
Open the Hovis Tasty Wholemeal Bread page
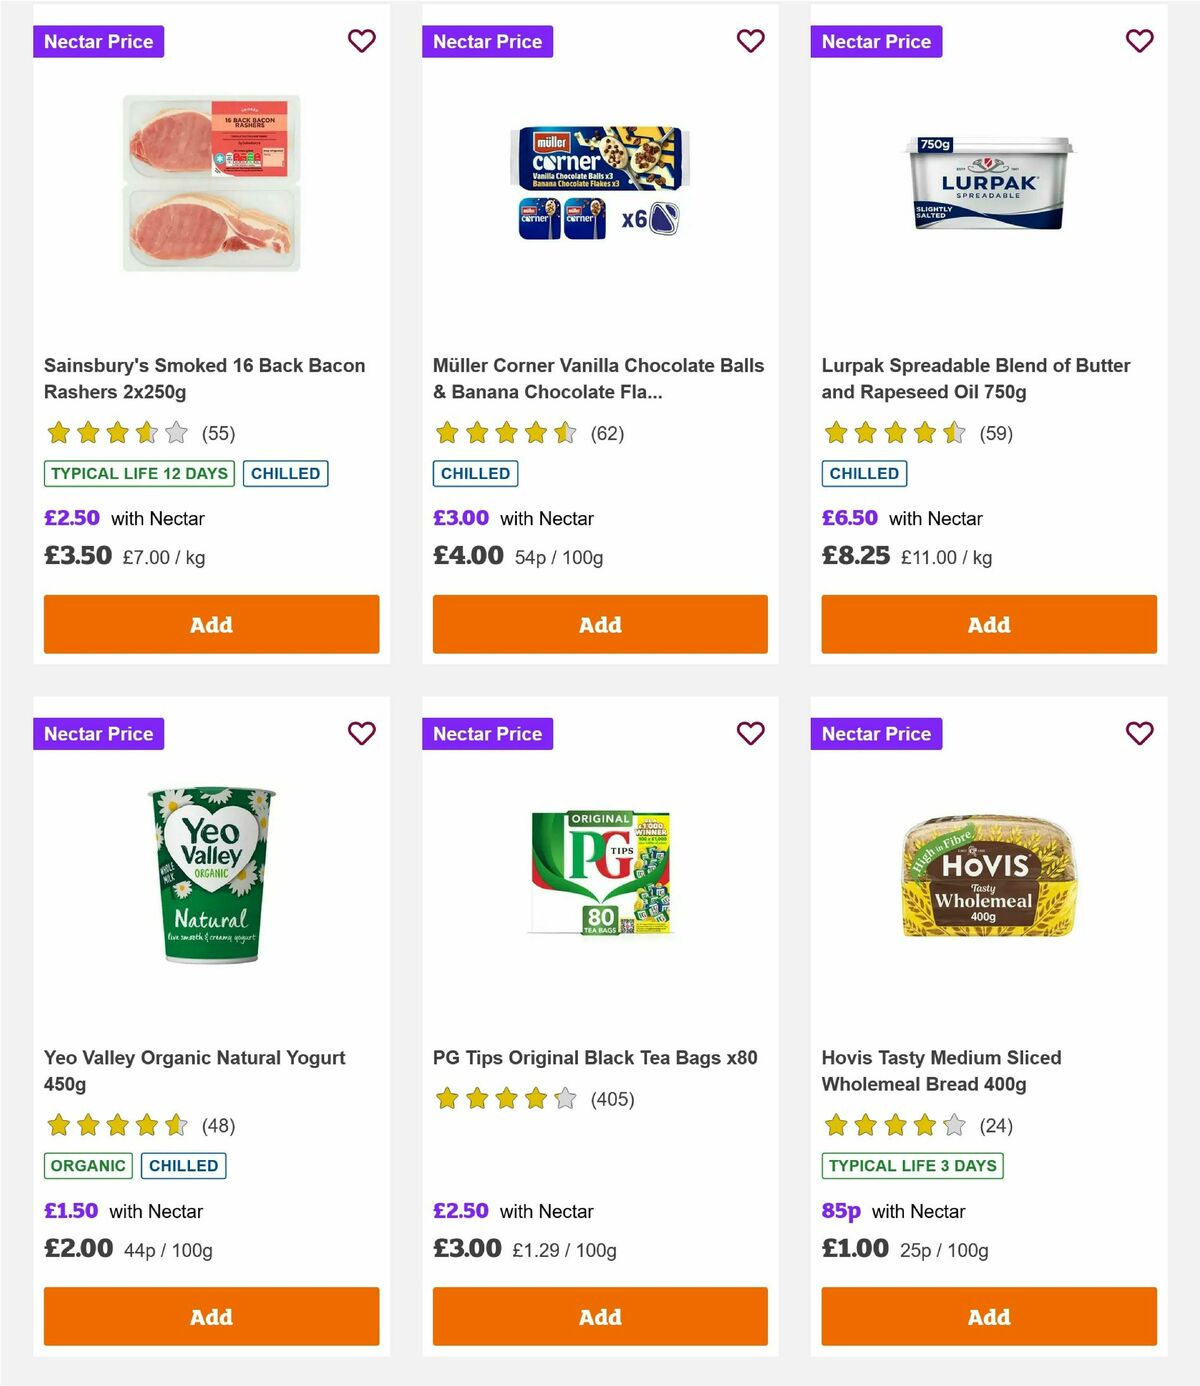coord(941,1070)
